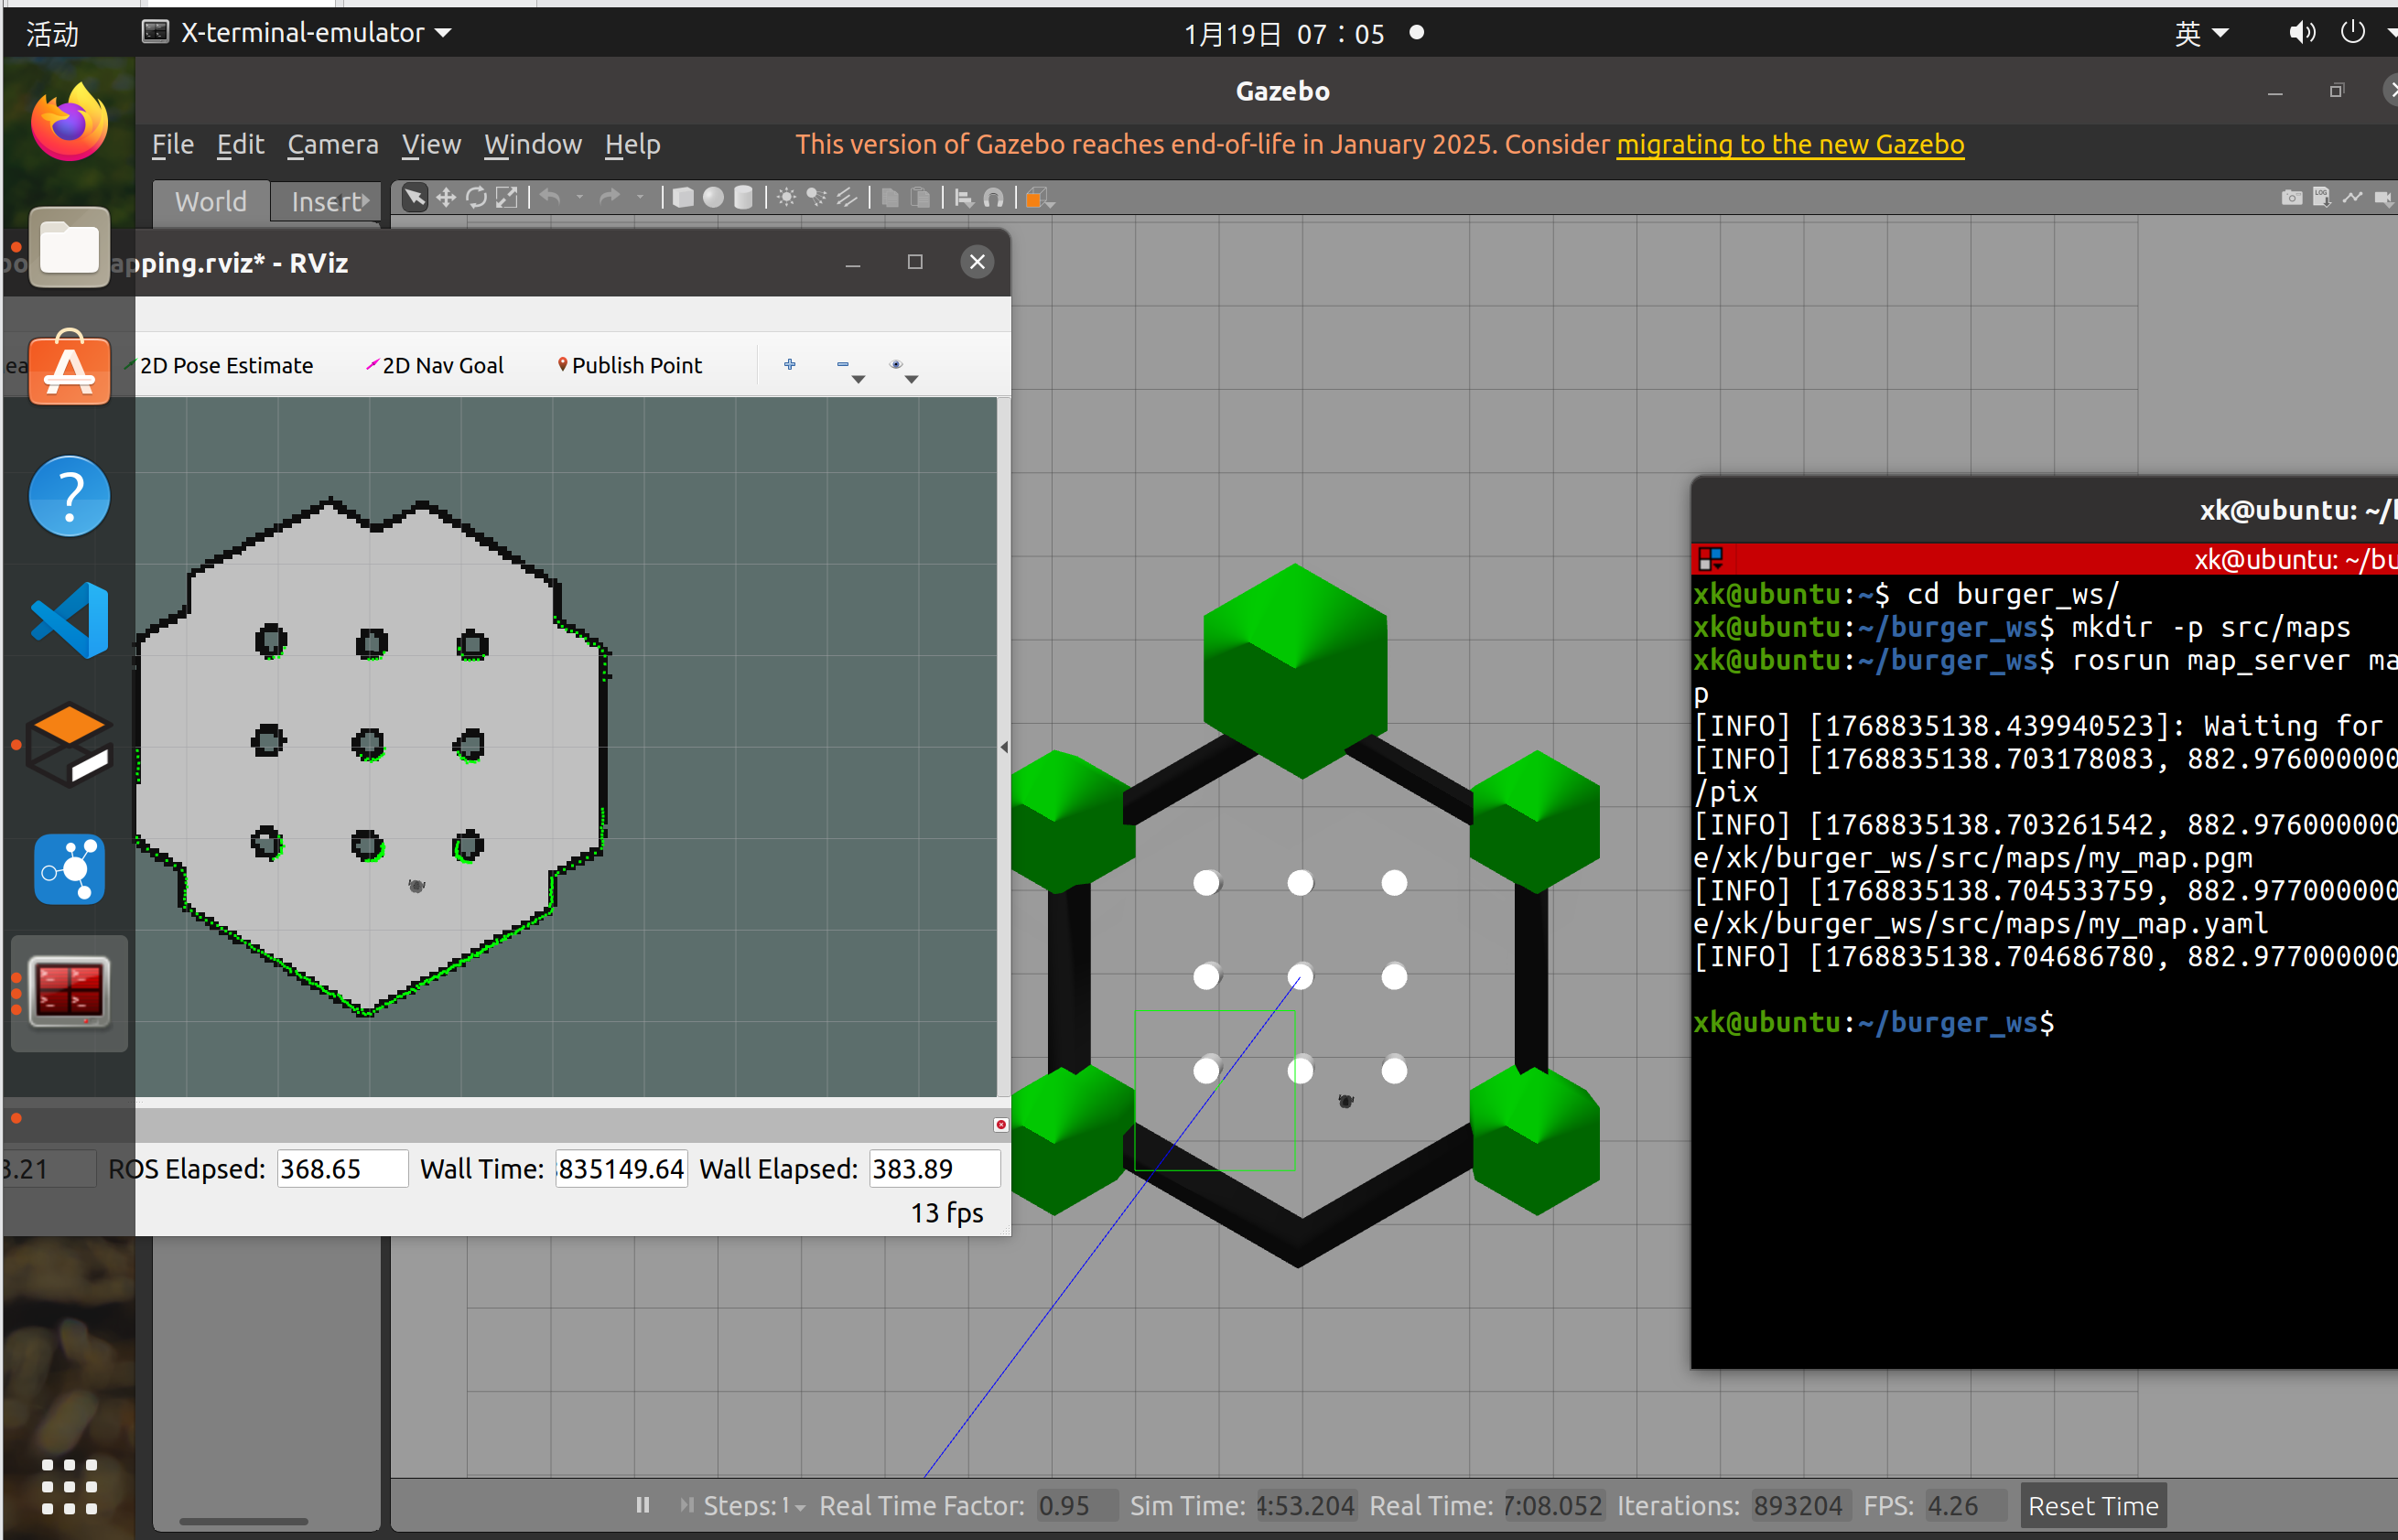Take a screenshot with camera icon
Image resolution: width=2398 pixels, height=1540 pixels.
pyautogui.click(x=2291, y=197)
